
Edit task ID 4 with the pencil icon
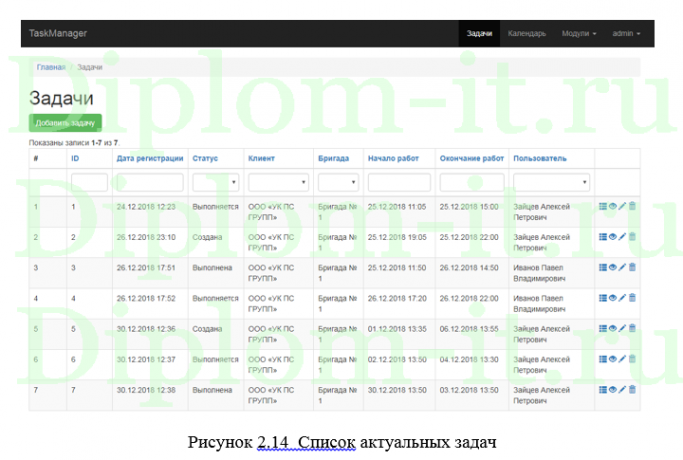point(622,298)
